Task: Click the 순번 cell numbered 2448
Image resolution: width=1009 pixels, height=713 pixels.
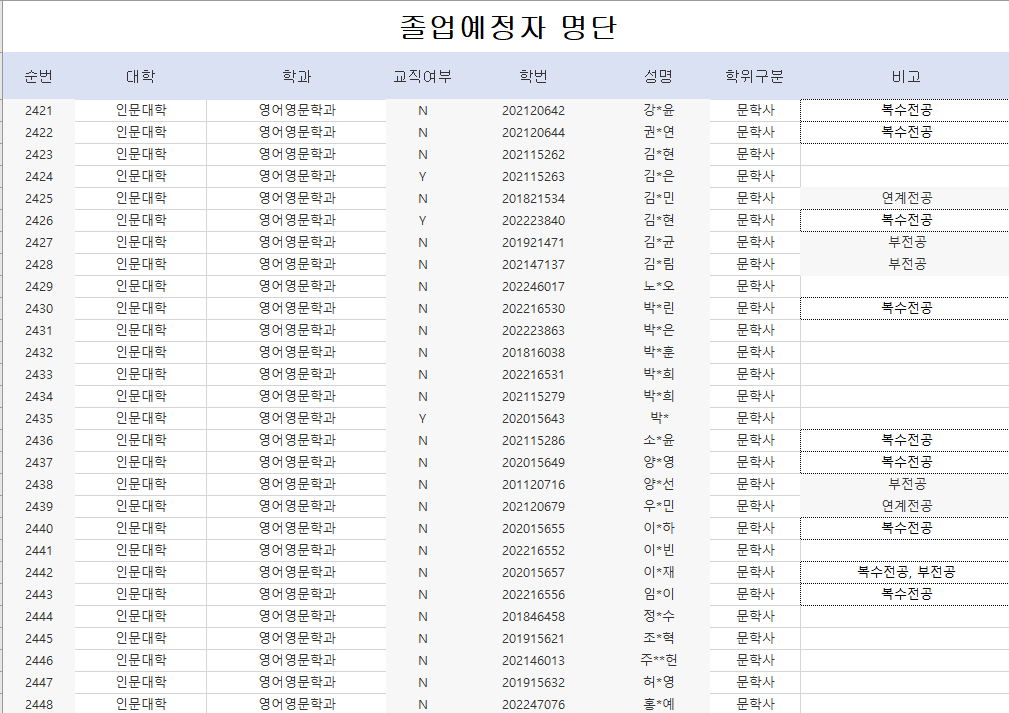Action: point(39,705)
